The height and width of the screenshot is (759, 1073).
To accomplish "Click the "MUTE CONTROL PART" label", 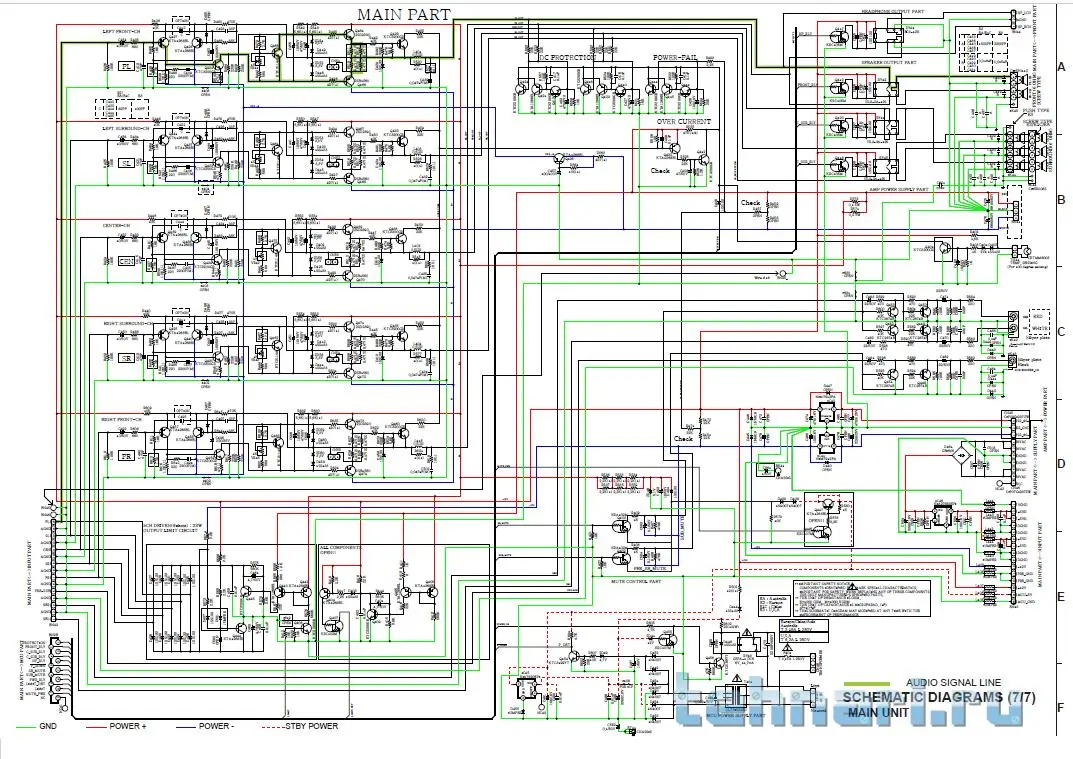I will [635, 580].
